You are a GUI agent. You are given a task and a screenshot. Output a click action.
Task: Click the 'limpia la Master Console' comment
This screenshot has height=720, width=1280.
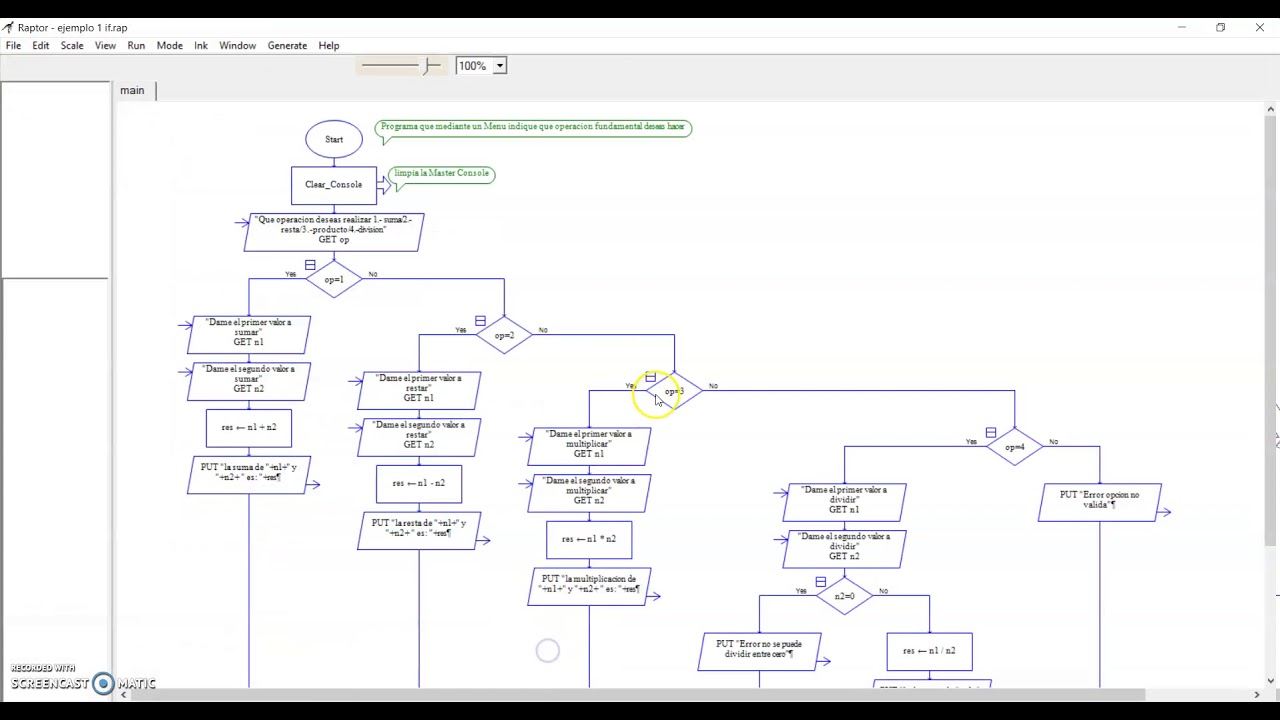(x=441, y=174)
